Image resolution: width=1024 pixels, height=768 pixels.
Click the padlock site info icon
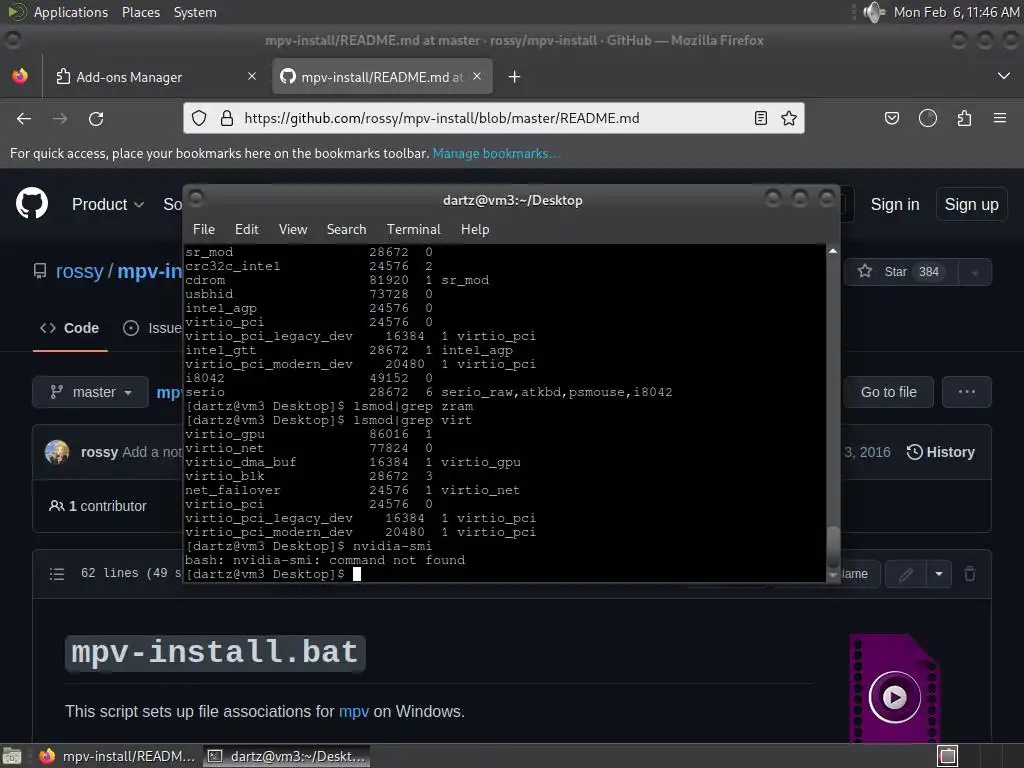(227, 118)
